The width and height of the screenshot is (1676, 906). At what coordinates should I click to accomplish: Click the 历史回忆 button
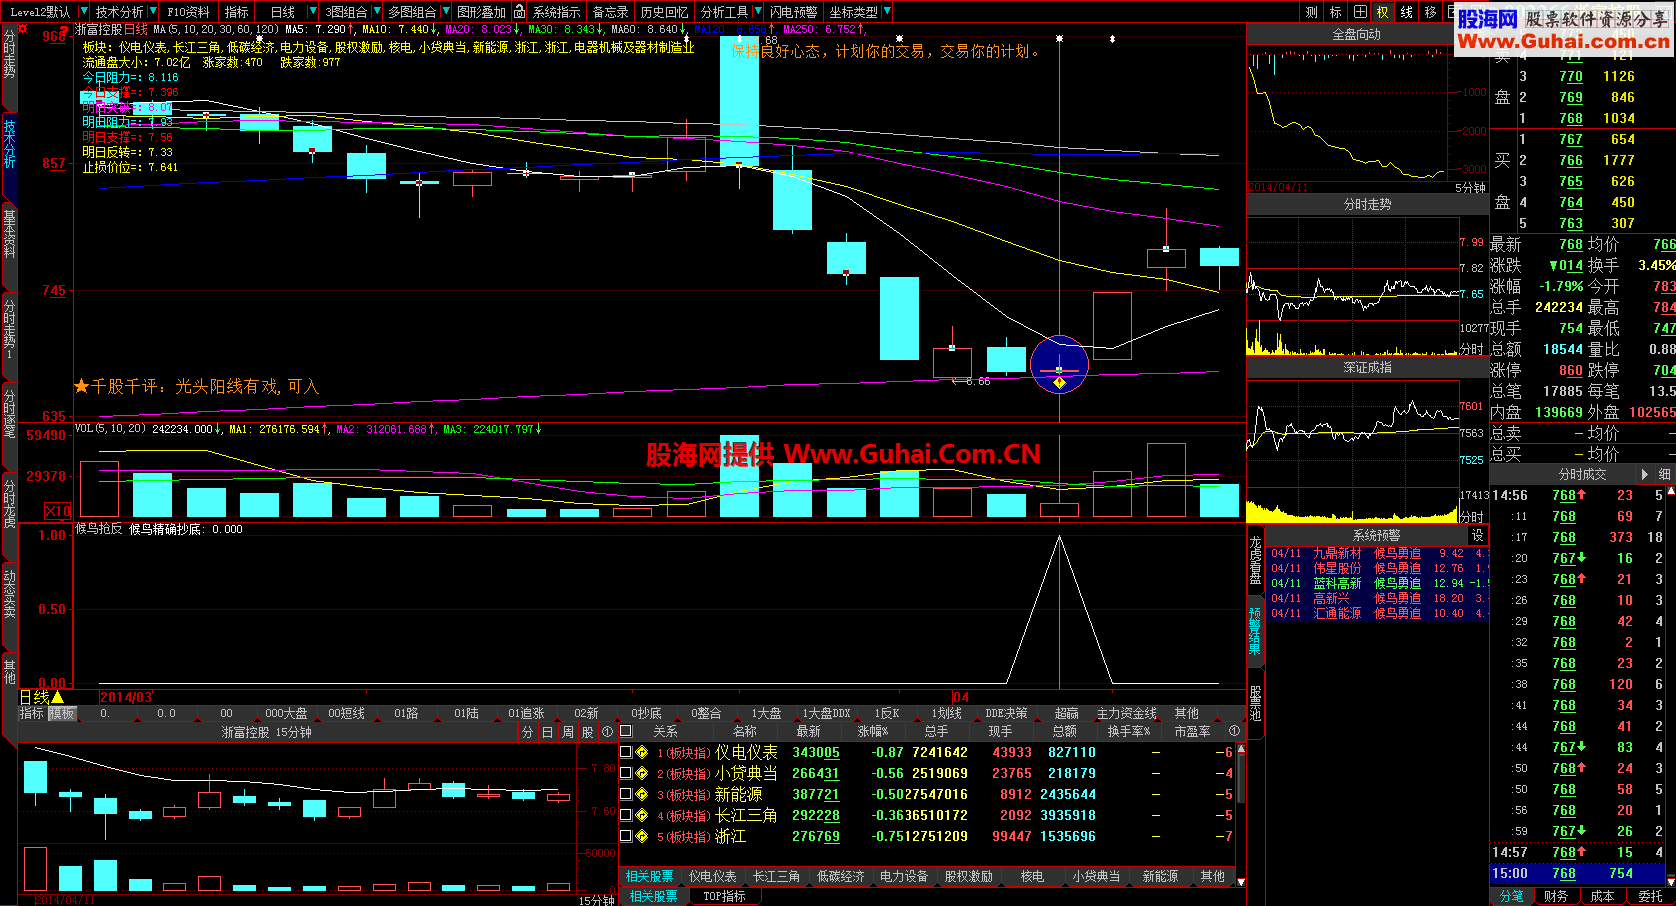pos(664,12)
